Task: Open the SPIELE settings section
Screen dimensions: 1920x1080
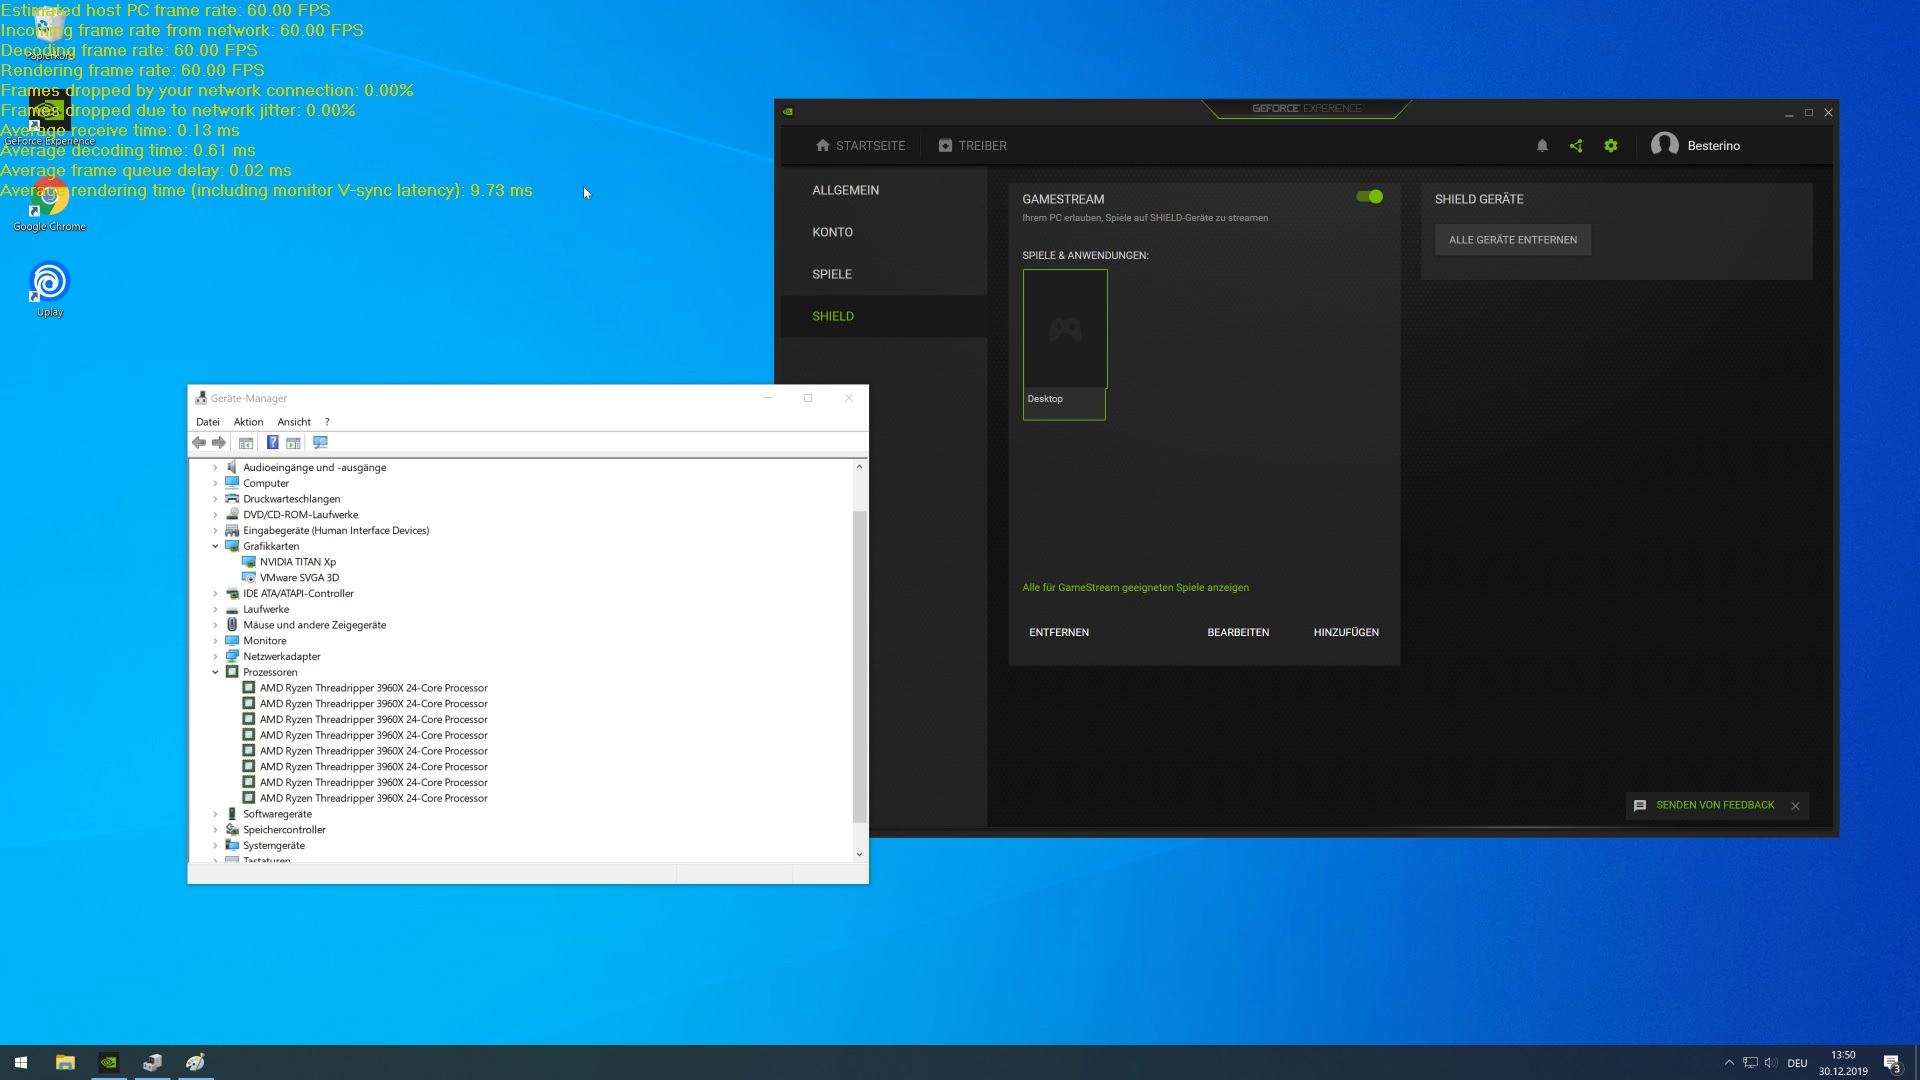Action: [831, 274]
